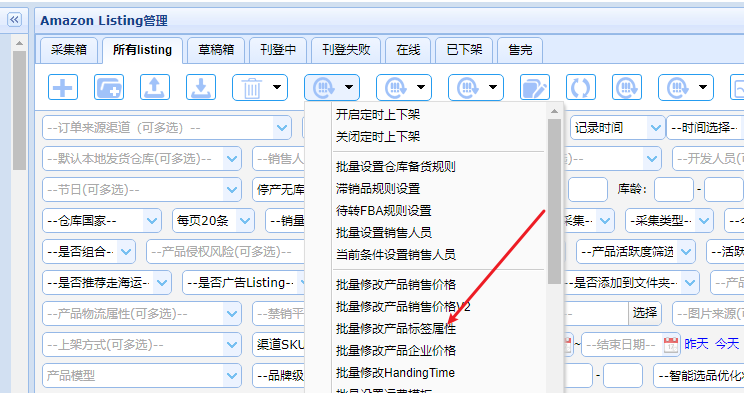Click the download arrow toolbar icon
The height and width of the screenshot is (393, 744).
click(201, 87)
